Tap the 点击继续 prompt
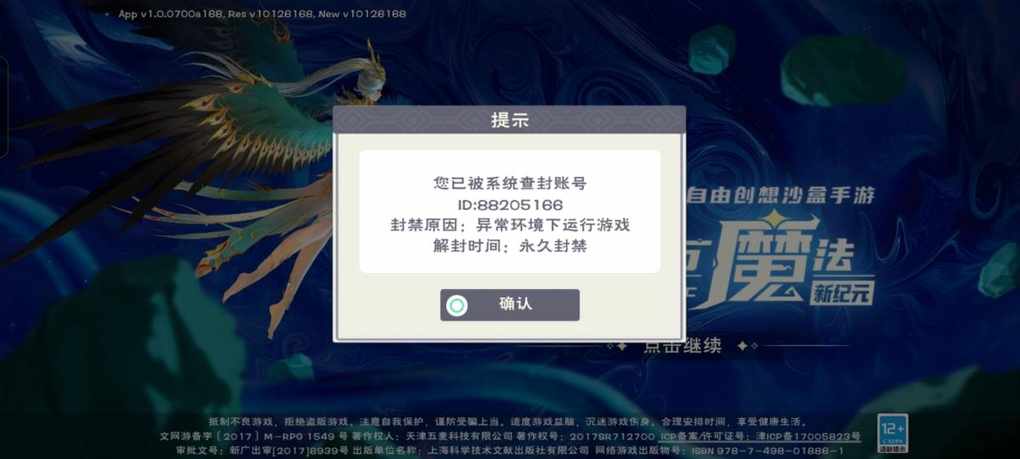Image resolution: width=1020 pixels, height=459 pixels. tap(682, 346)
